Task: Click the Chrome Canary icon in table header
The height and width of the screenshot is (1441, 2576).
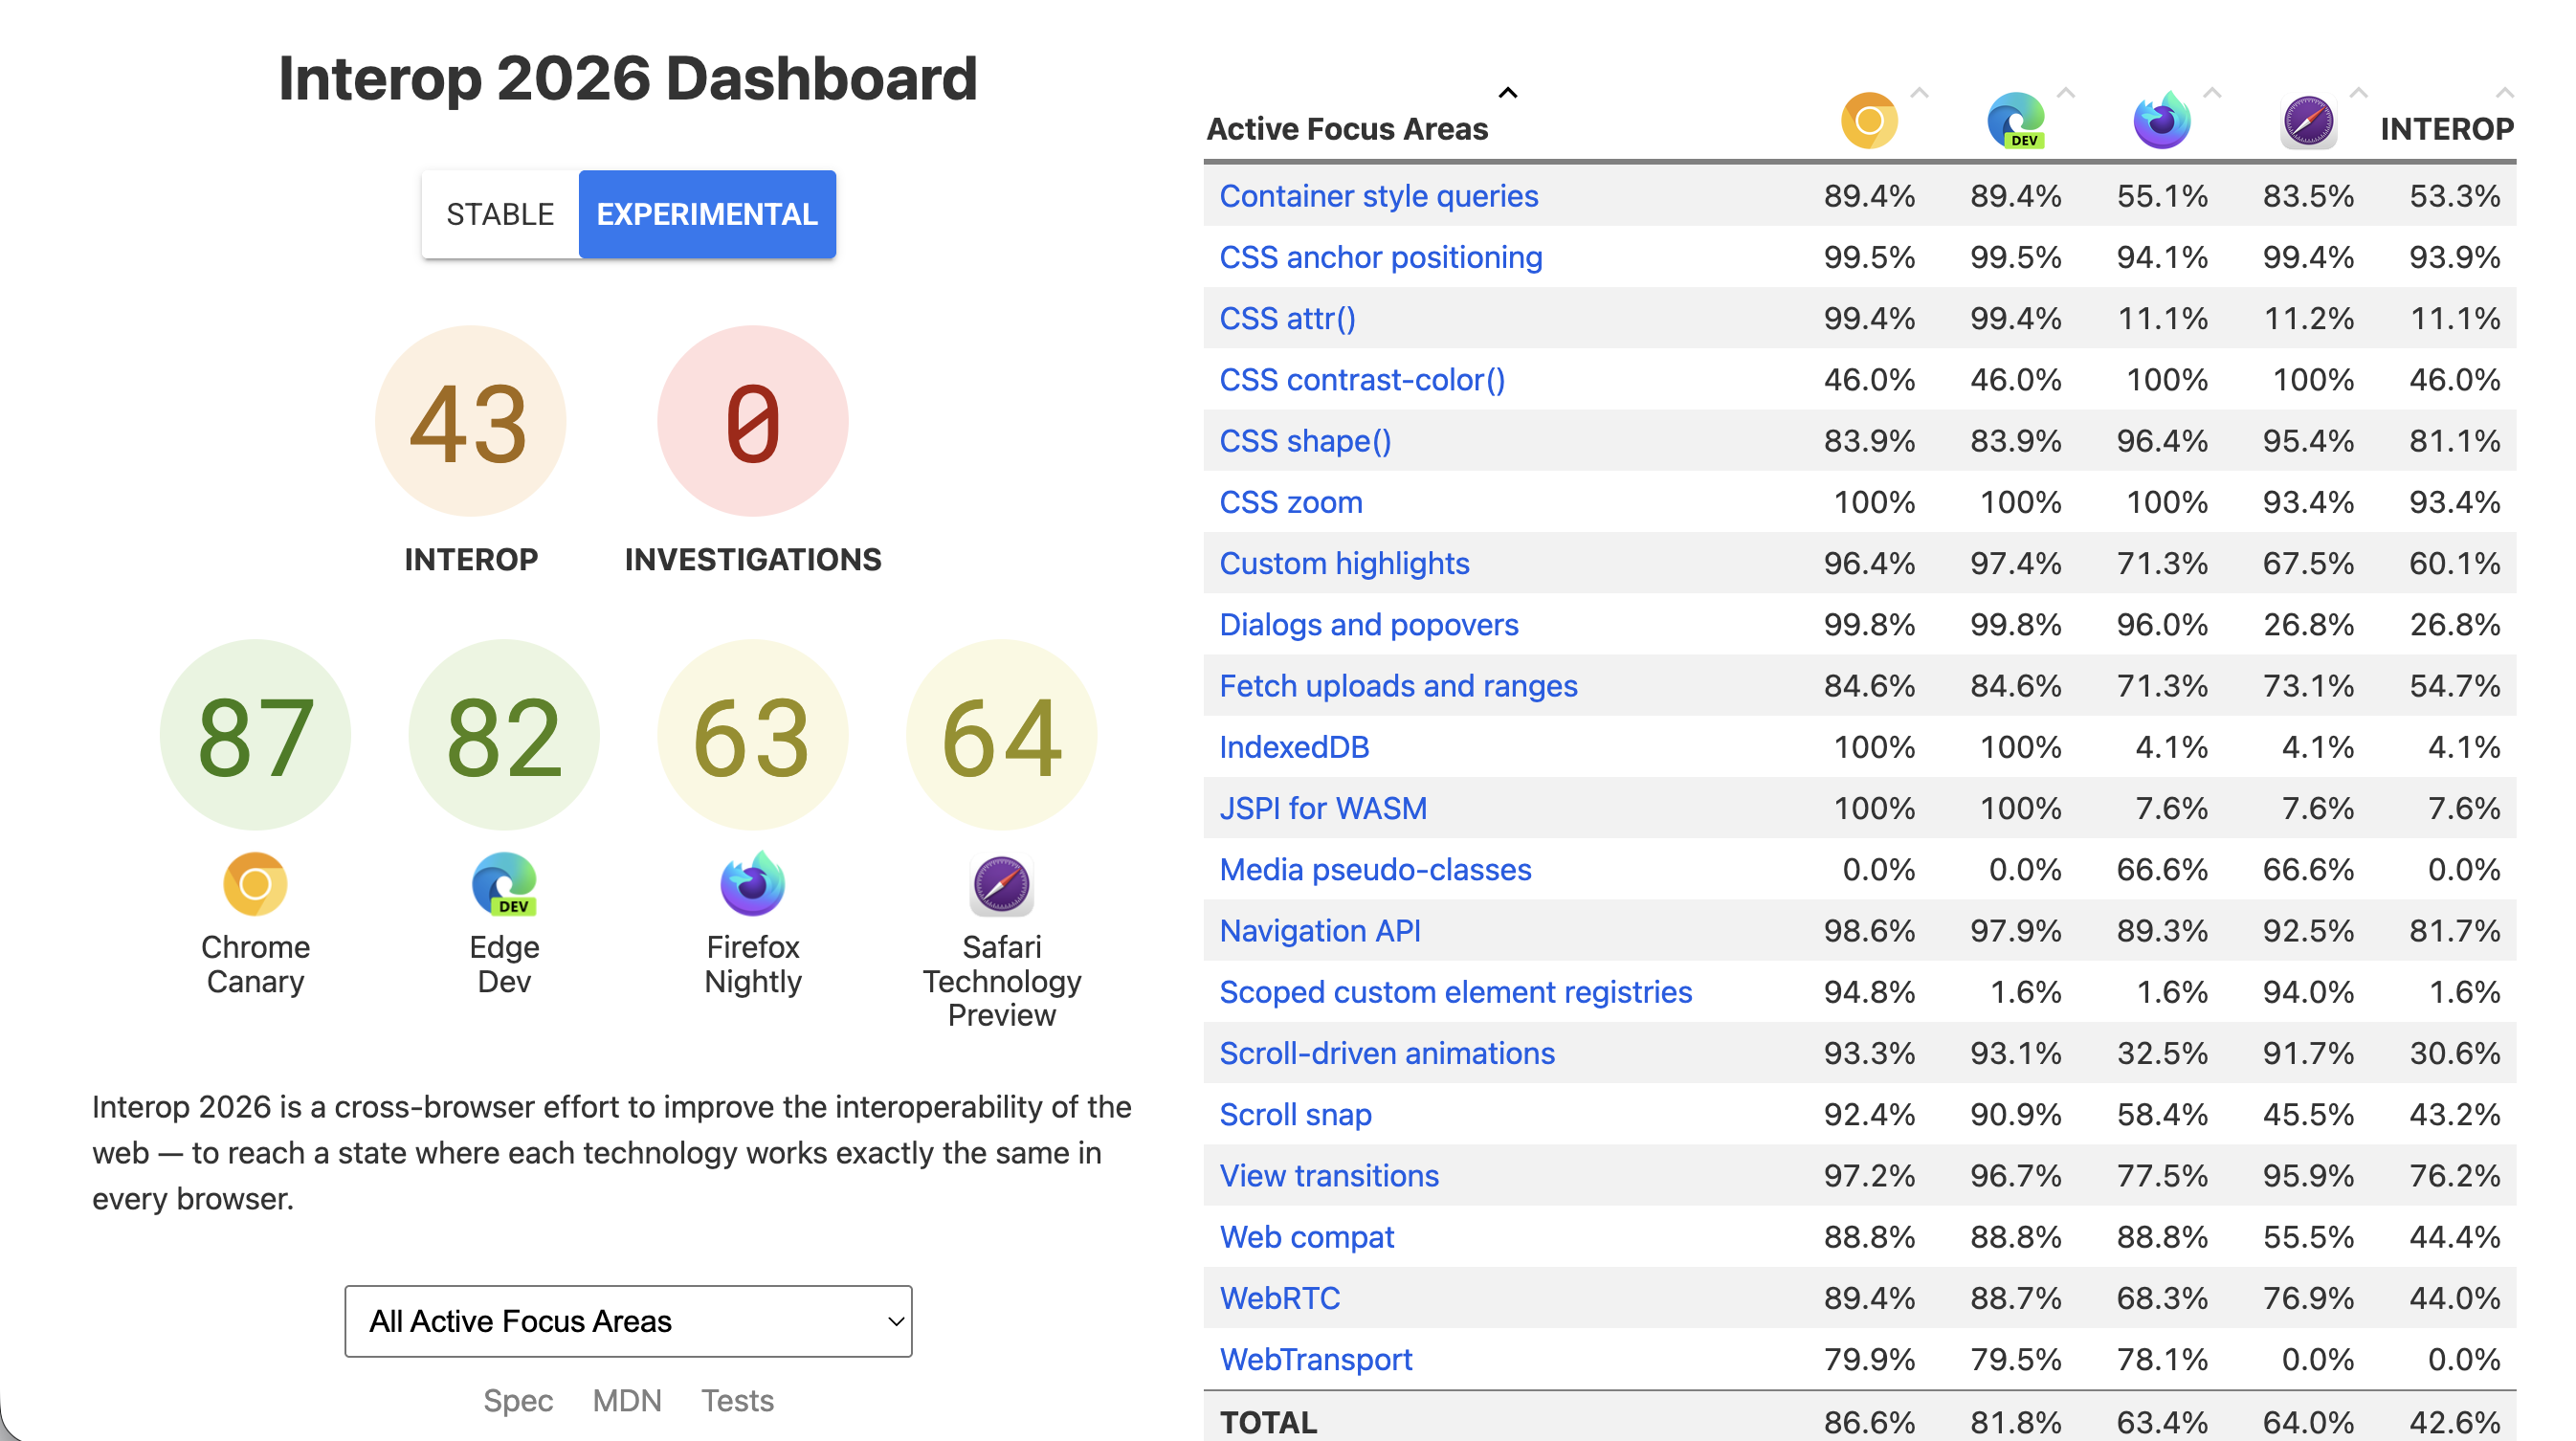Action: pyautogui.click(x=1868, y=121)
